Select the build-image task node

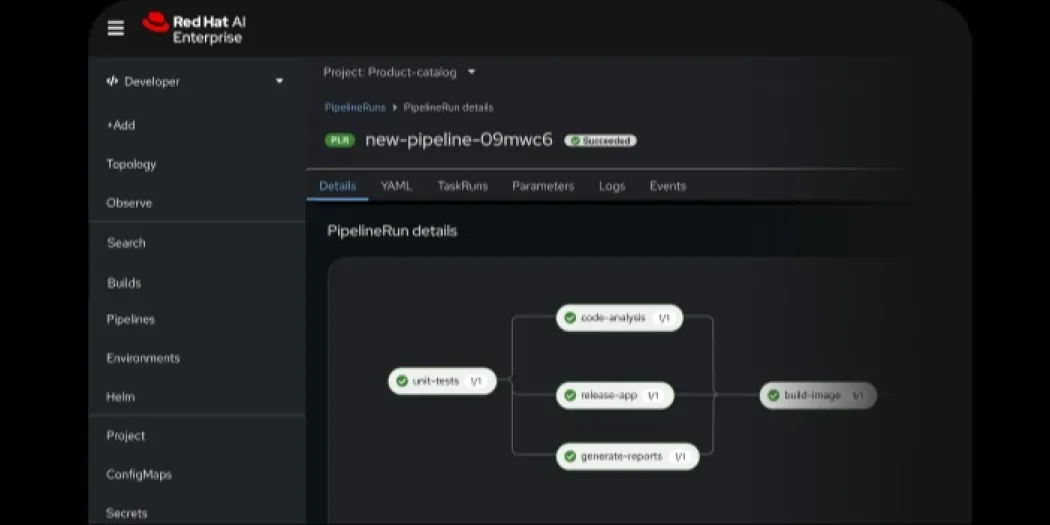pyautogui.click(x=818, y=395)
